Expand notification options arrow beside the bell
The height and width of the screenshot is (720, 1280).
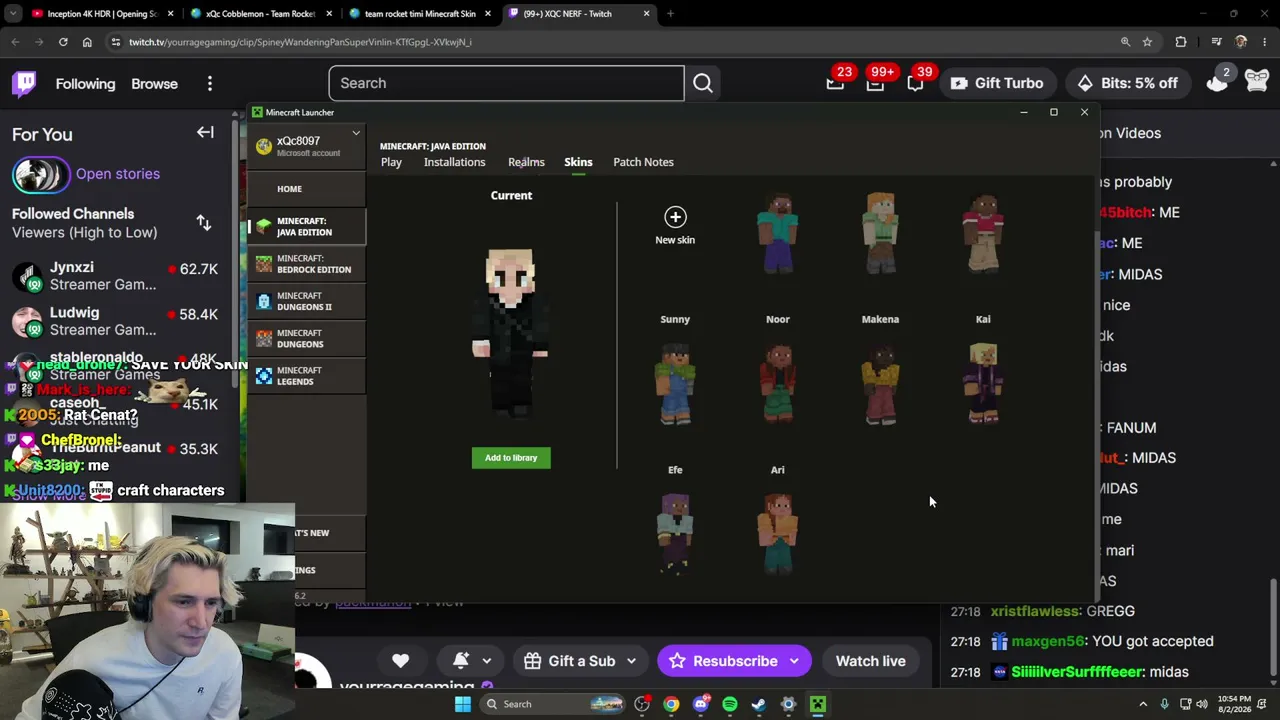tap(487, 661)
